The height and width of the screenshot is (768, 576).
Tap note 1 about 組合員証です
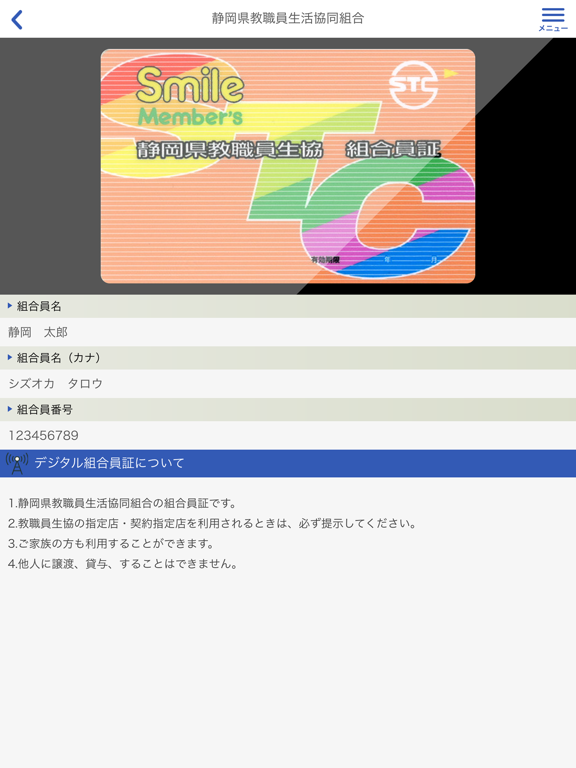(122, 503)
